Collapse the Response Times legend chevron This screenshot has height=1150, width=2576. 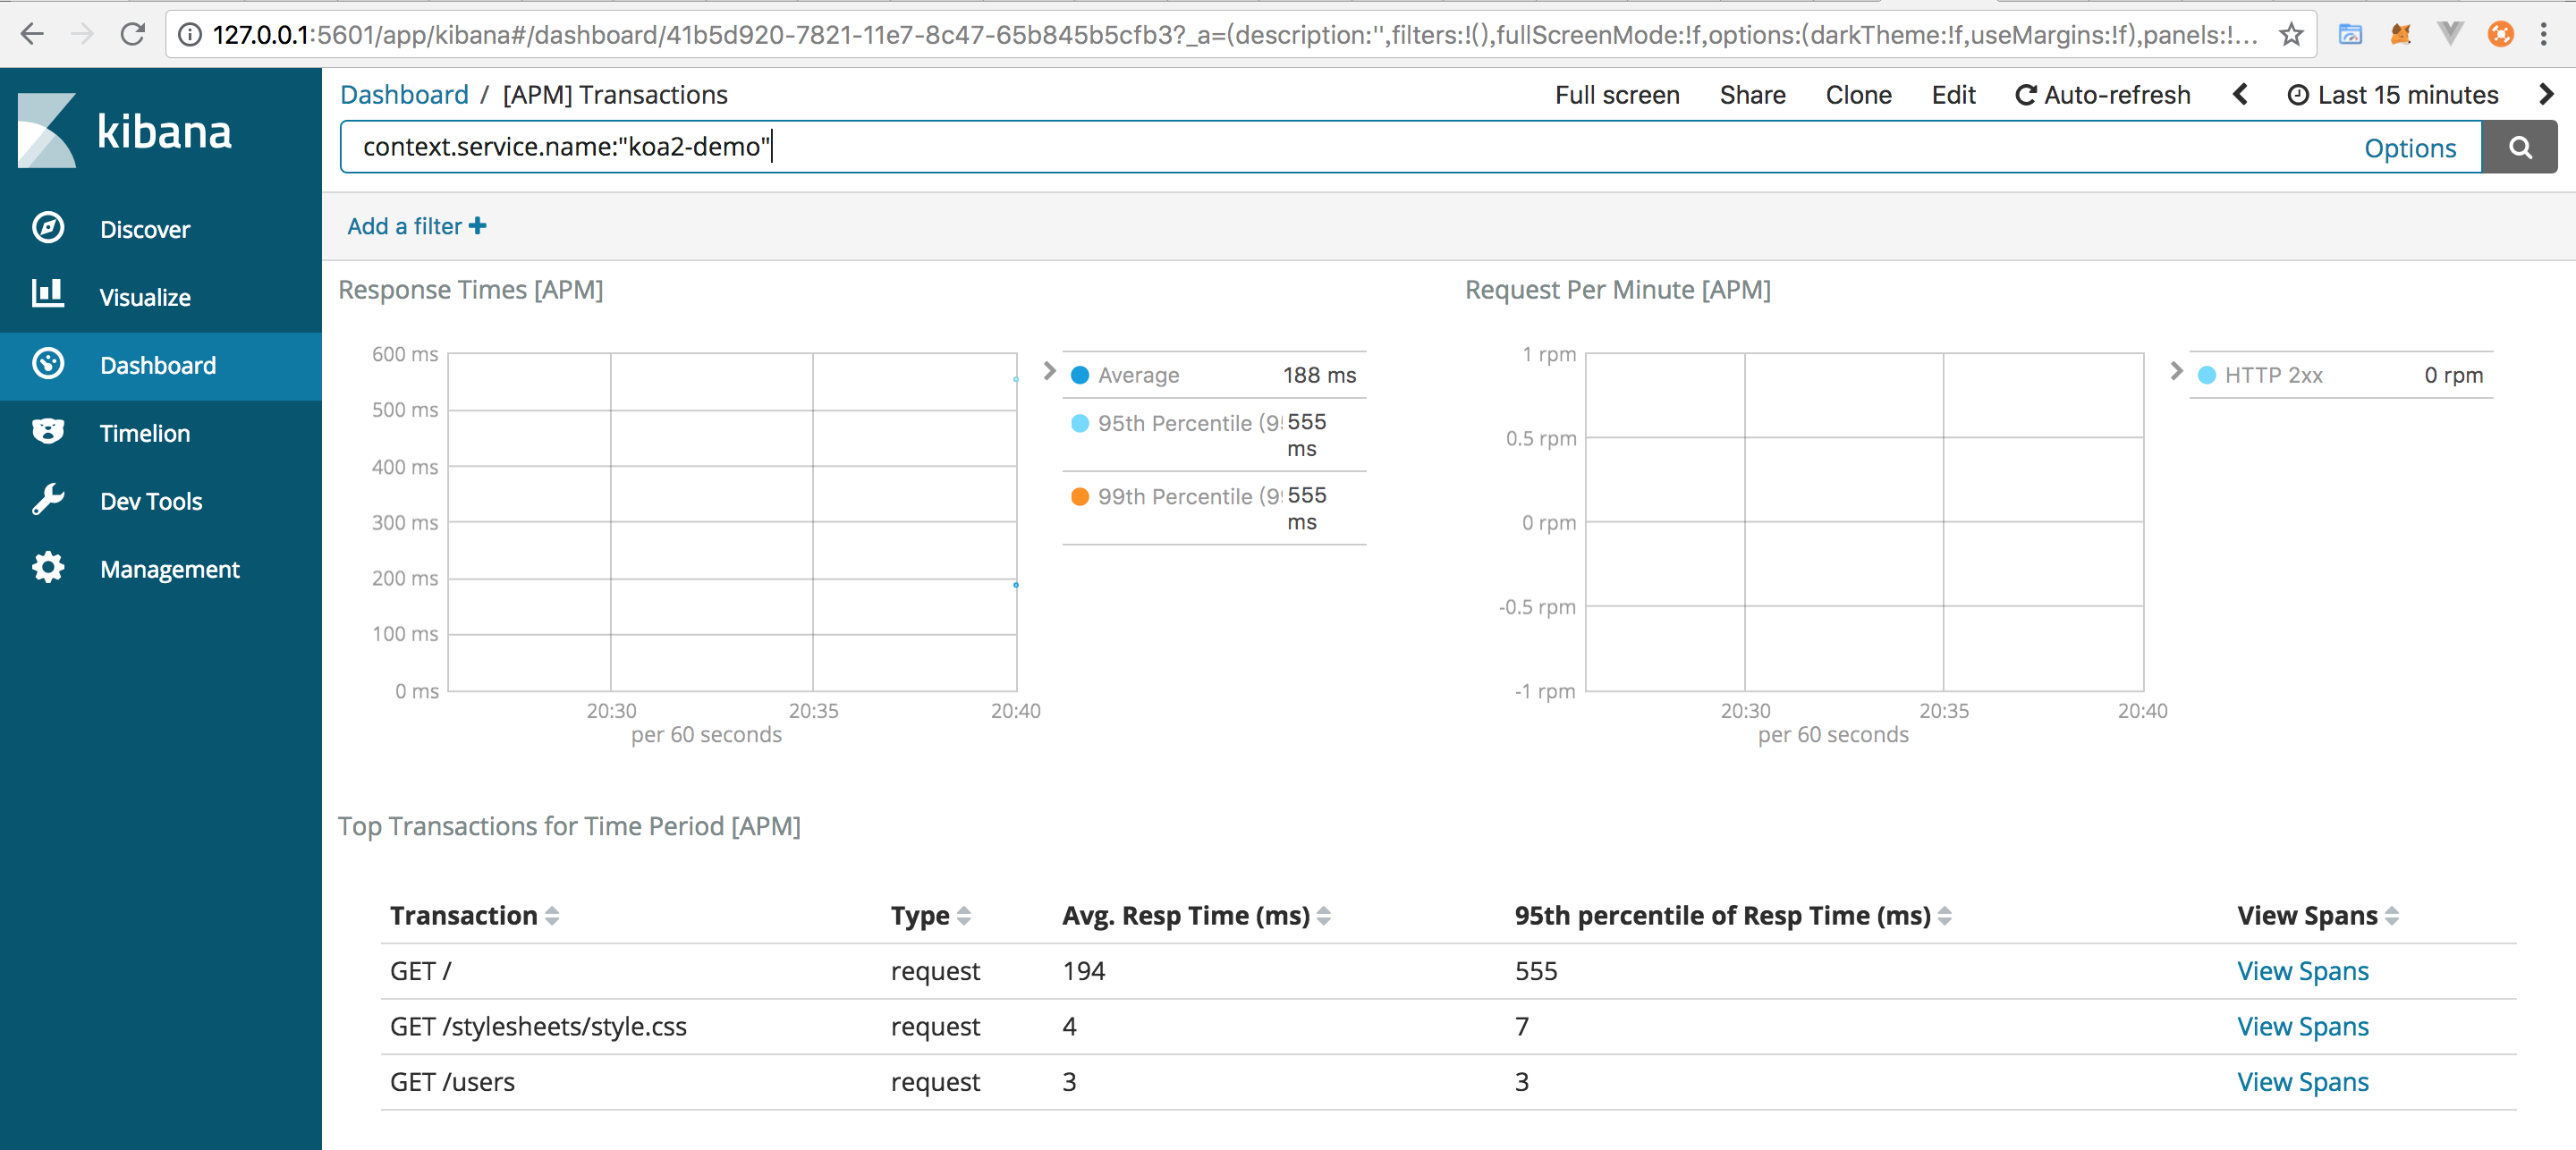1049,371
